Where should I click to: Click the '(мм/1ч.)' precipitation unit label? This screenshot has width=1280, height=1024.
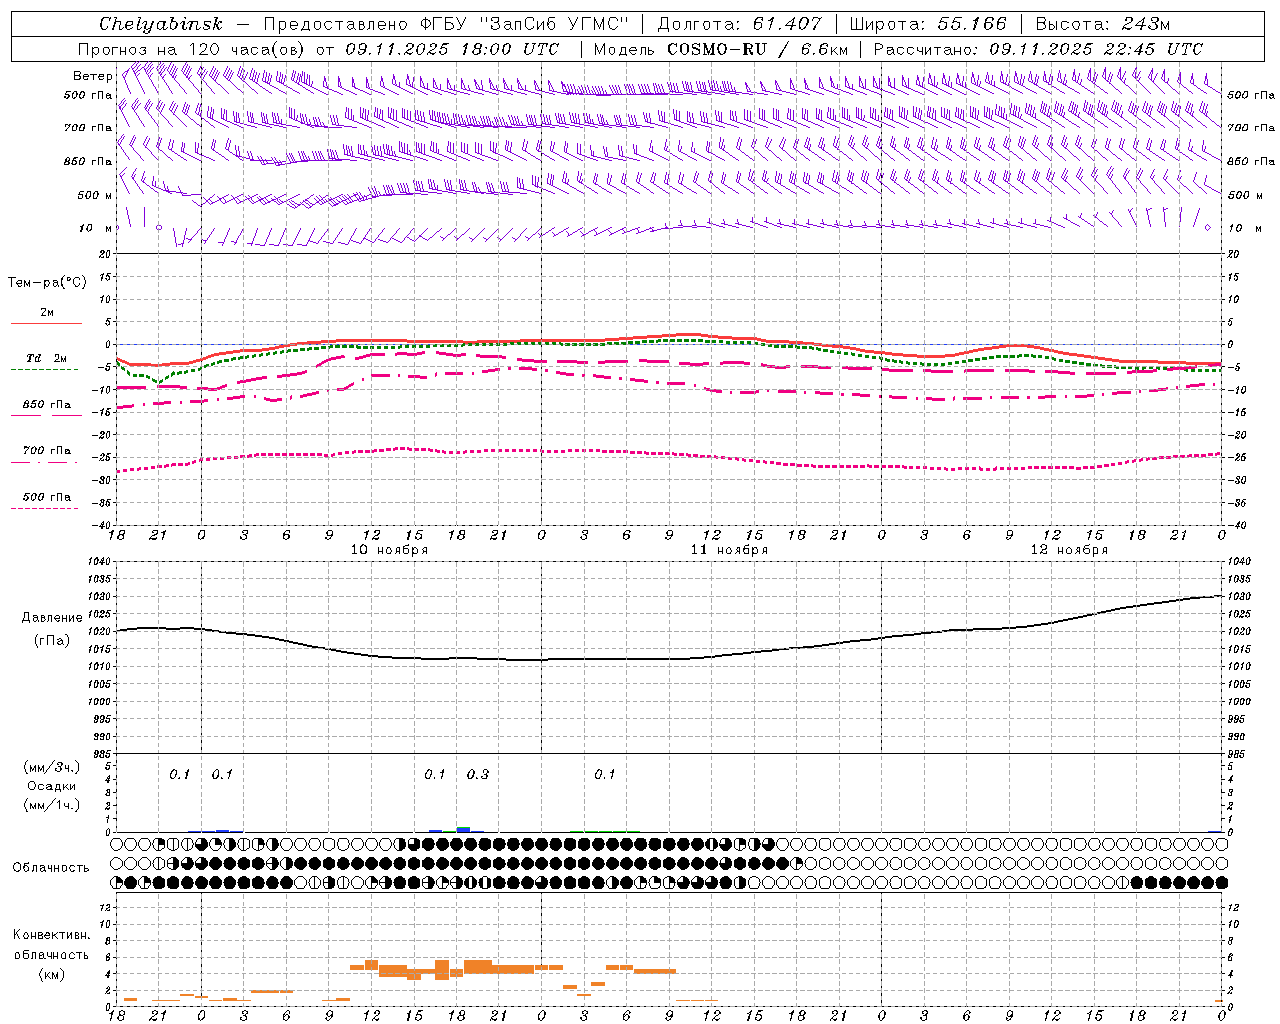[x=52, y=805]
